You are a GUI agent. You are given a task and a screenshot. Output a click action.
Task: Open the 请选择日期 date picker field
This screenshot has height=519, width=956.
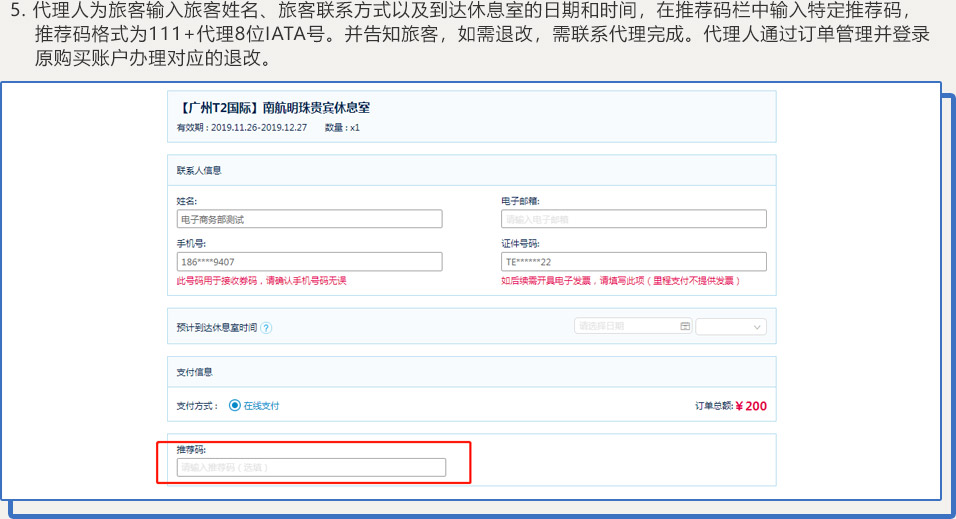click(626, 326)
